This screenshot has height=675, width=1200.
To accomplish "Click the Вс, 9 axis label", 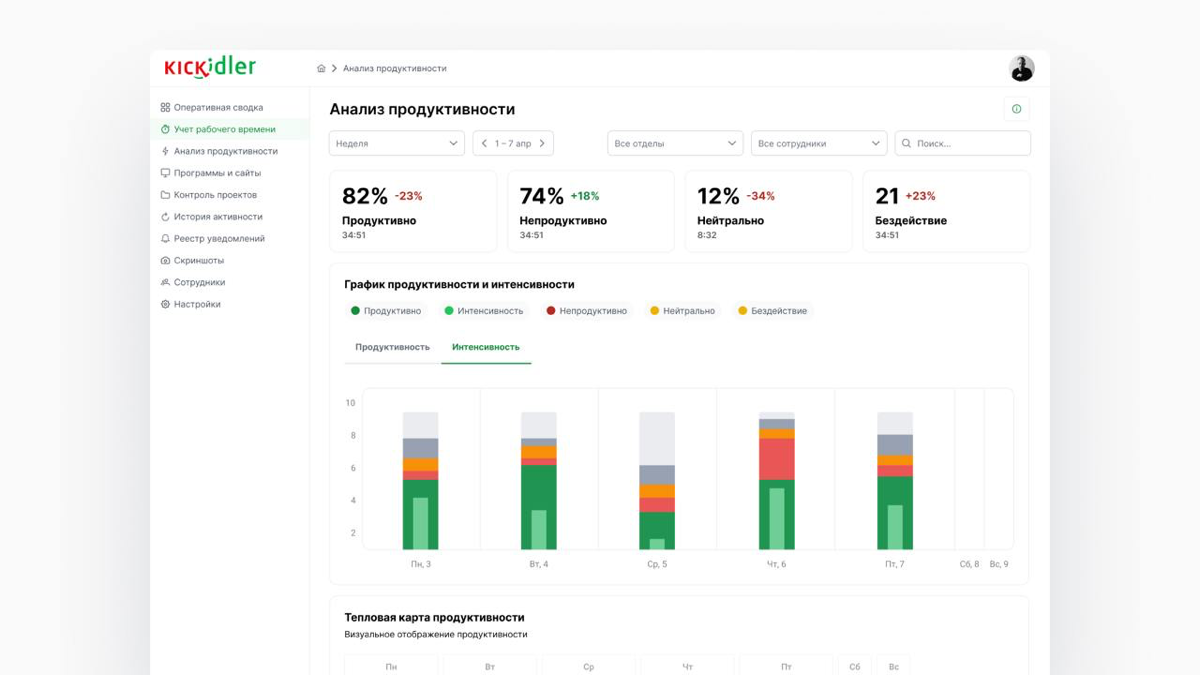I will pos(999,564).
